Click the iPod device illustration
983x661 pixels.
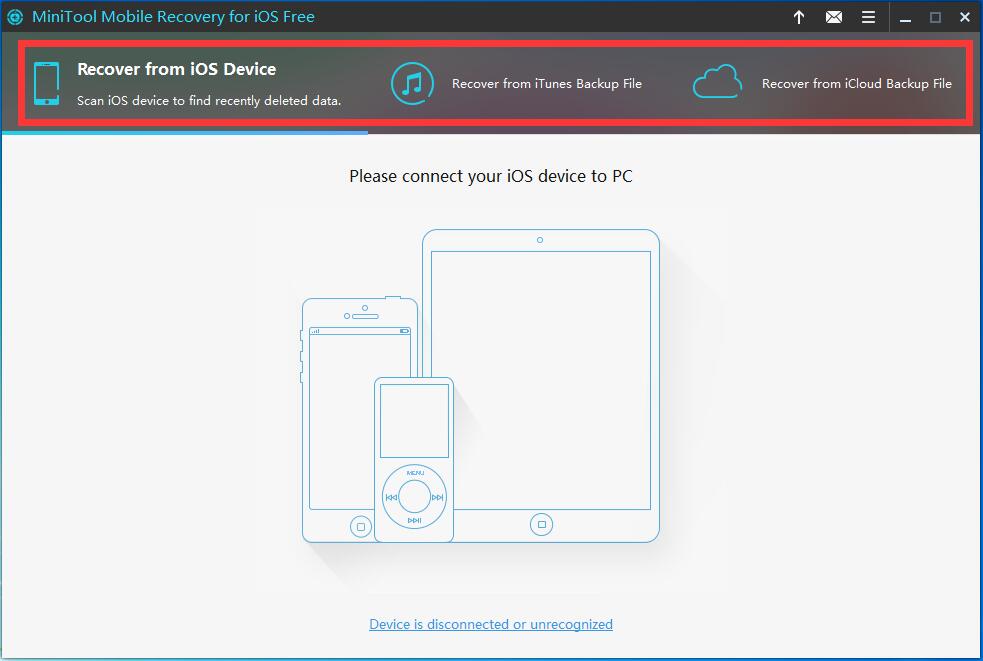tap(414, 460)
